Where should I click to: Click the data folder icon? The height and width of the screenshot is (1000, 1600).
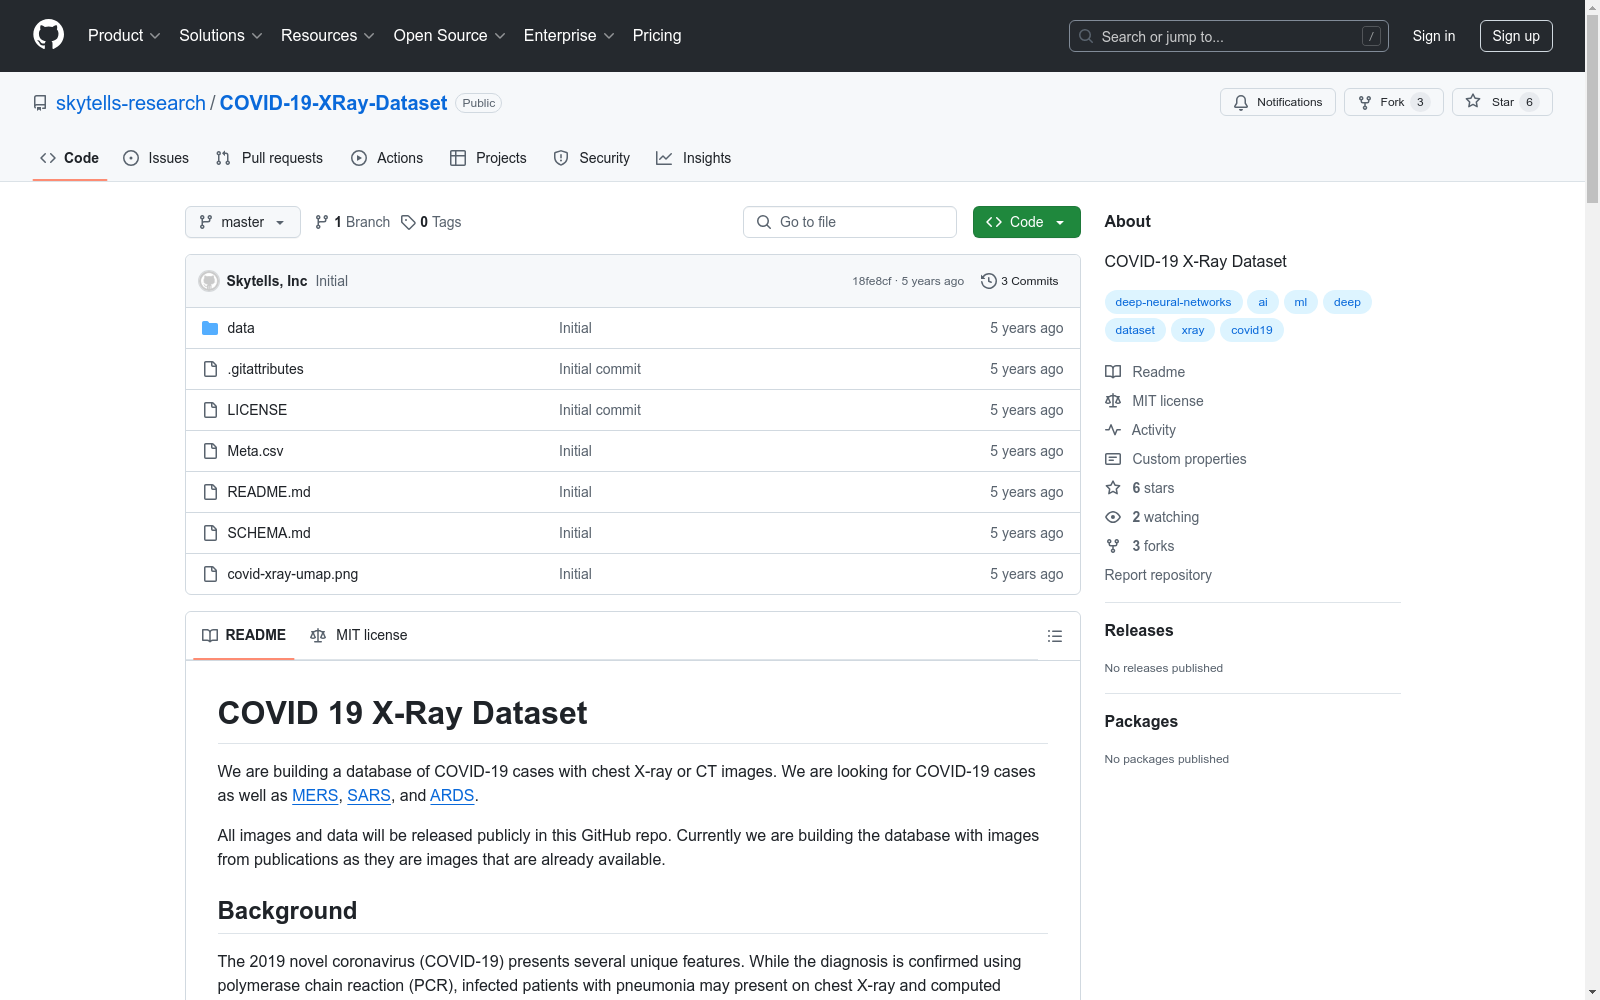[210, 328]
